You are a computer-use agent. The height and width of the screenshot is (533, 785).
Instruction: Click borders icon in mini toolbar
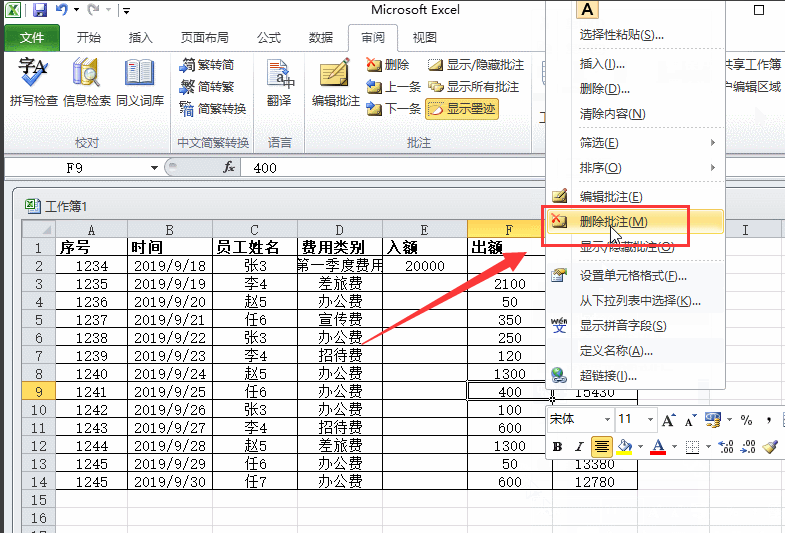[692, 447]
